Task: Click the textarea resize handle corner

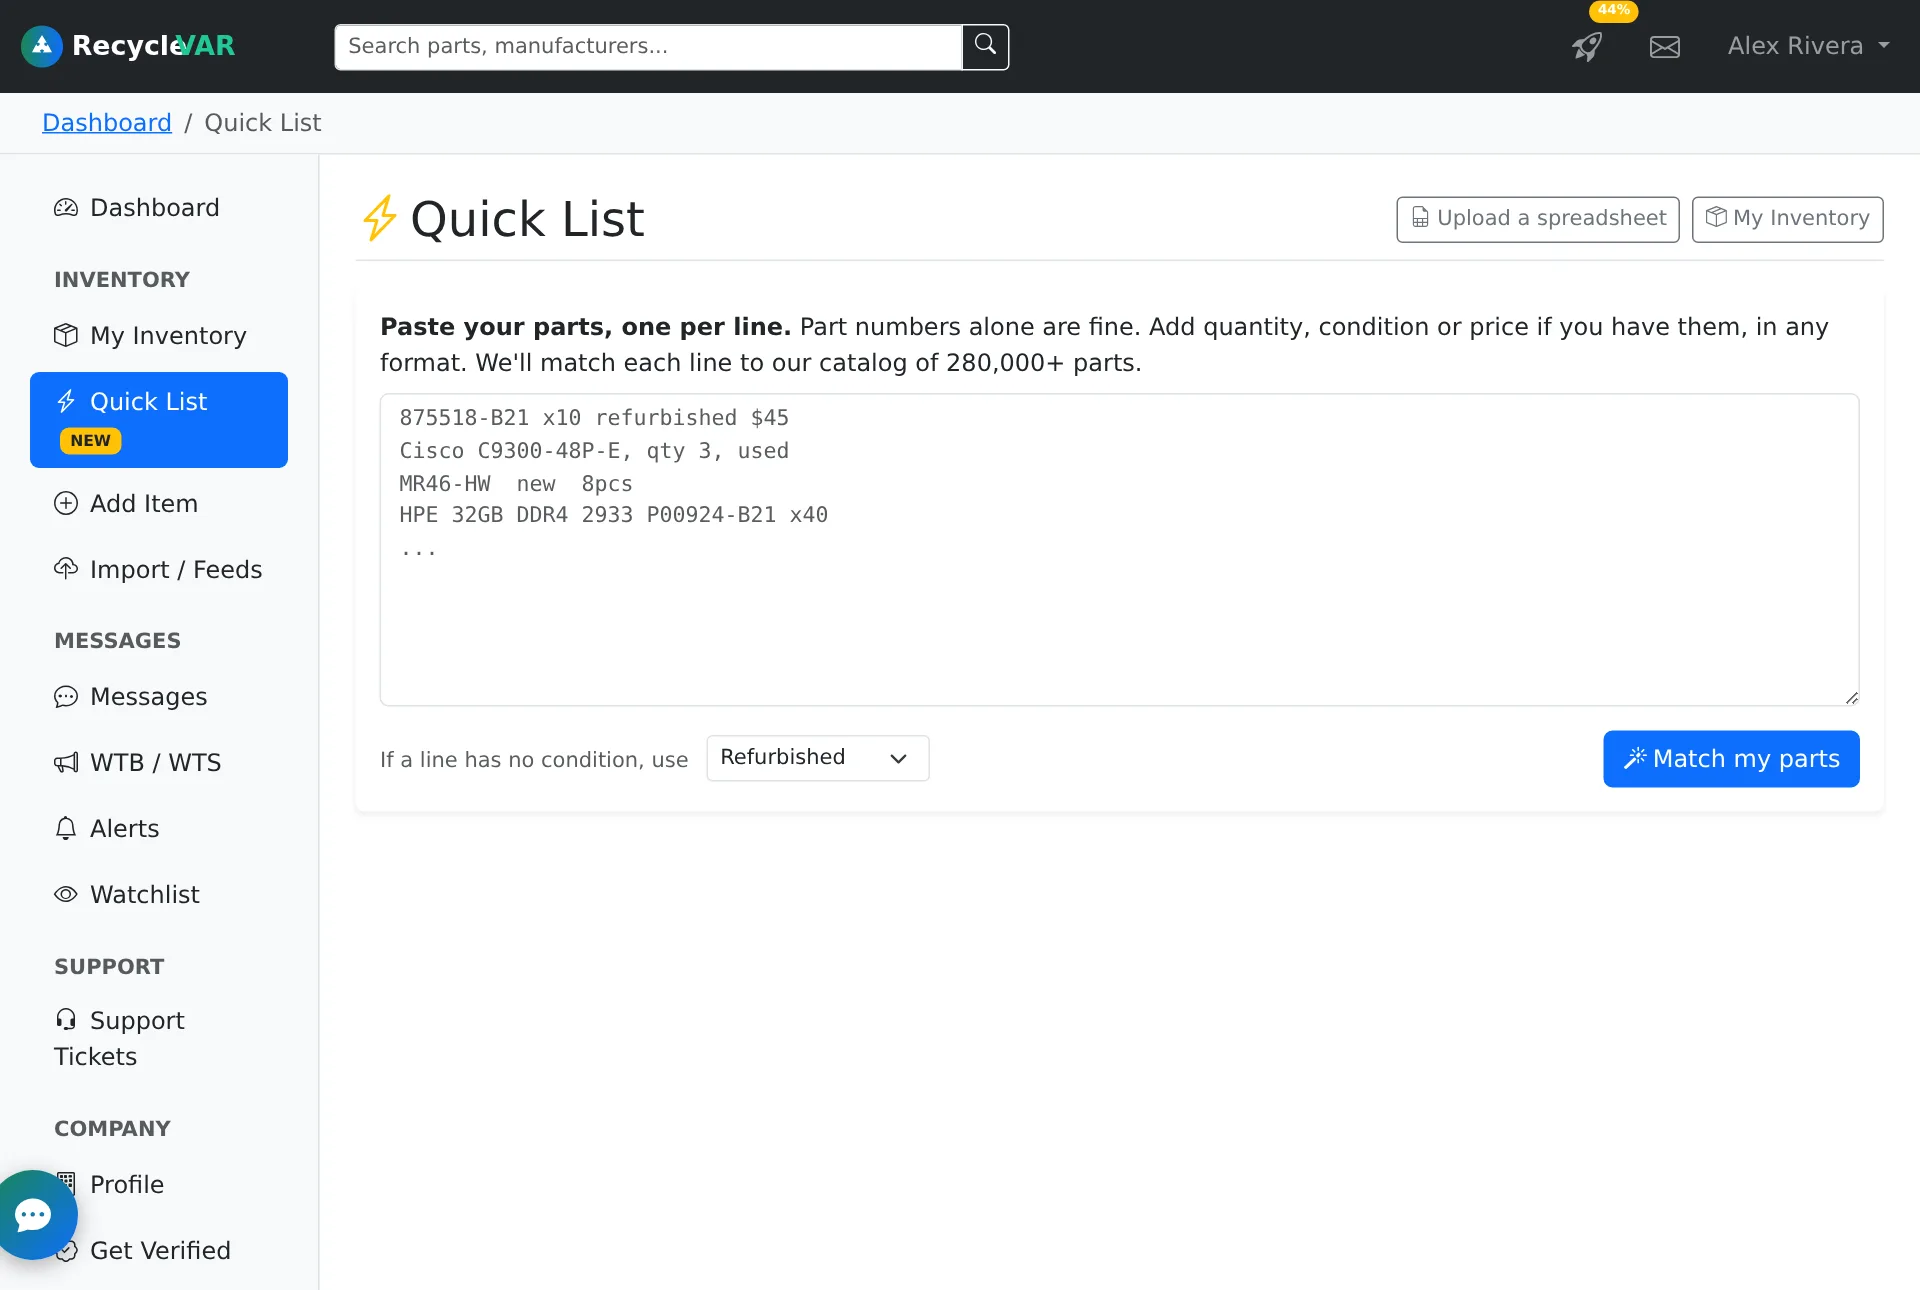Action: 1852,698
